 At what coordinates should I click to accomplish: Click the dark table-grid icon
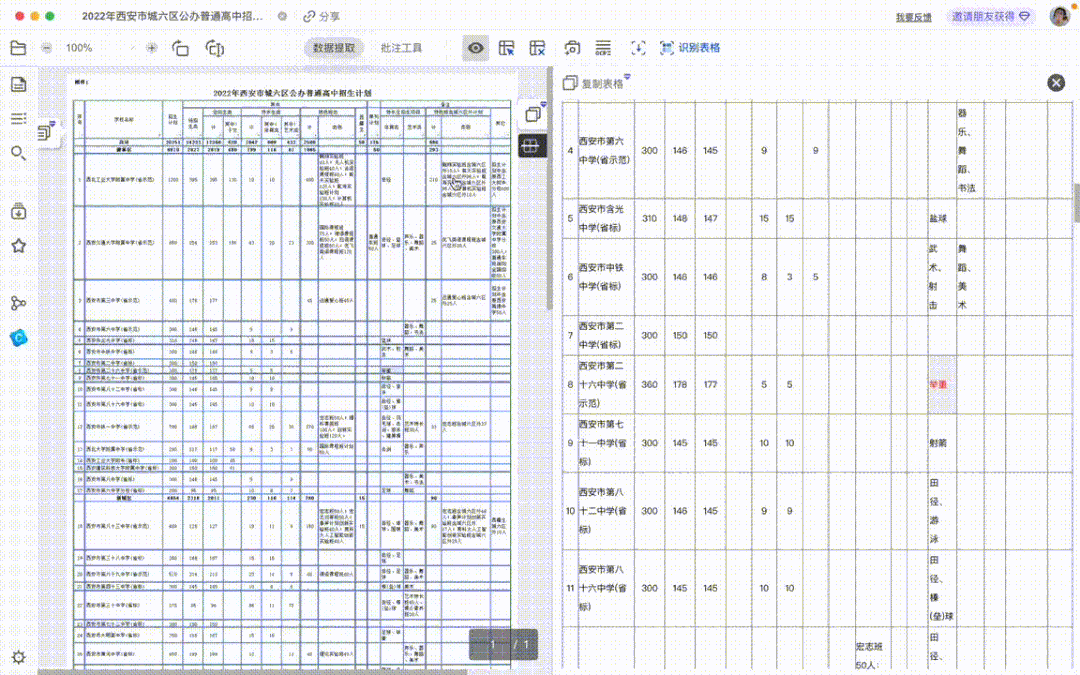point(532,145)
